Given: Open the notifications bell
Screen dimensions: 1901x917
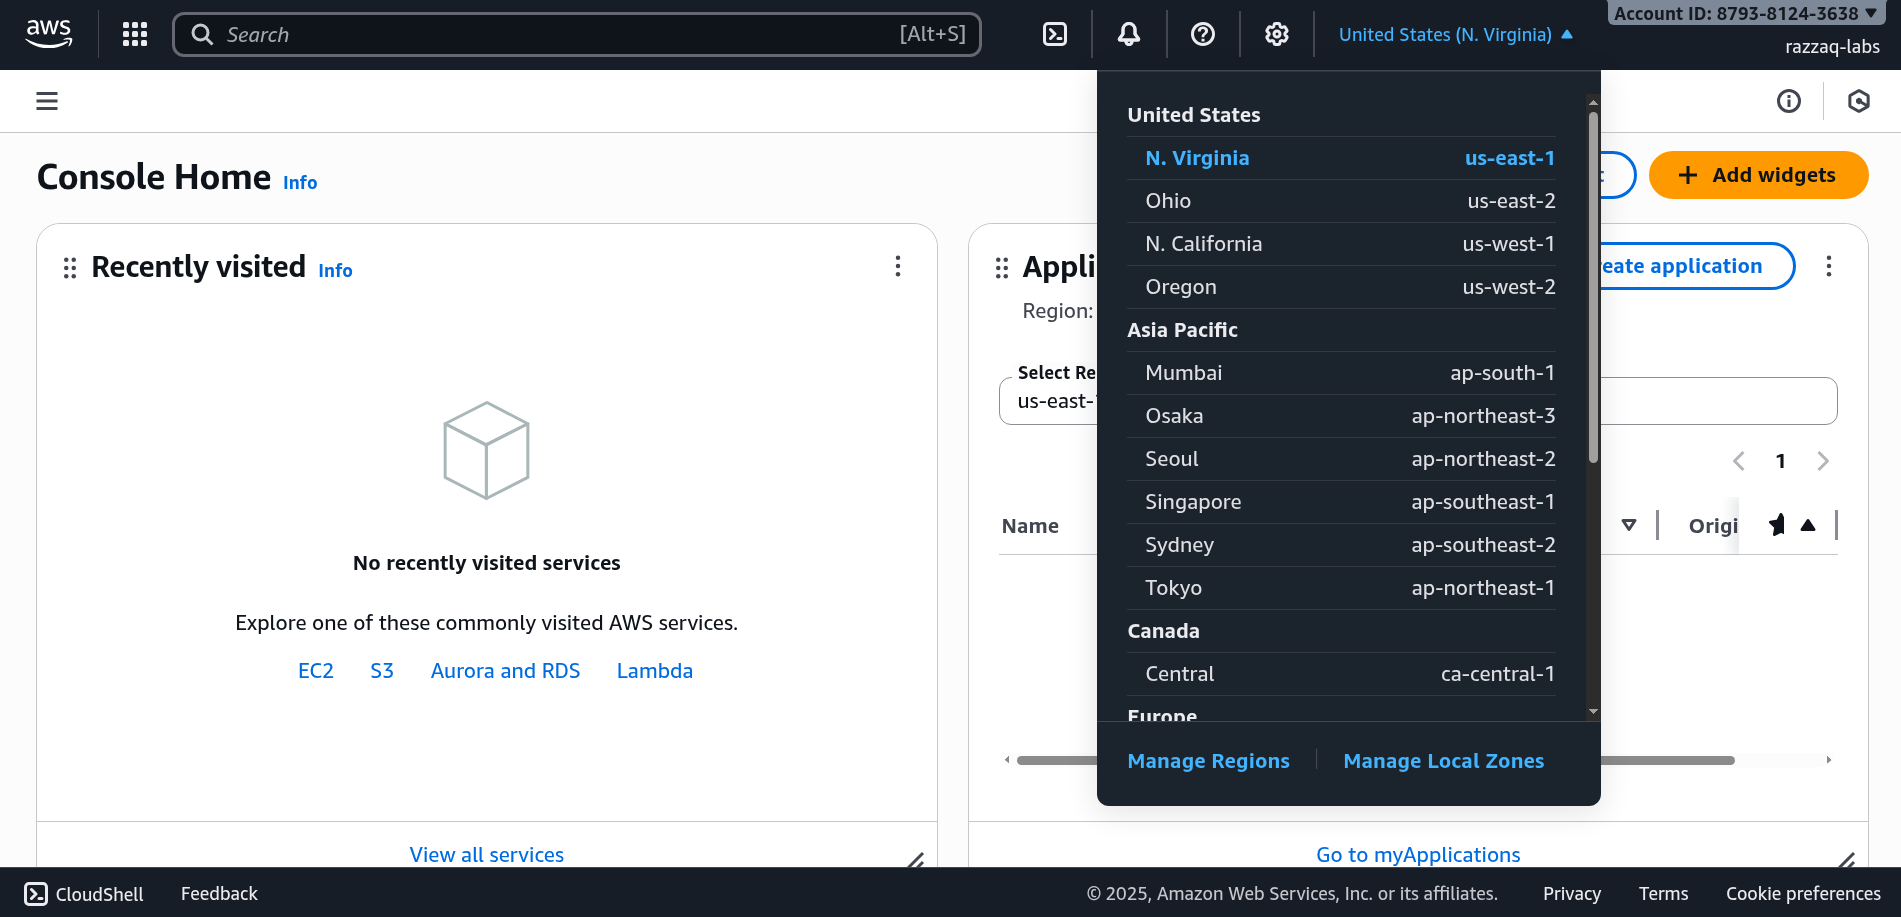Looking at the screenshot, I should click(x=1129, y=35).
